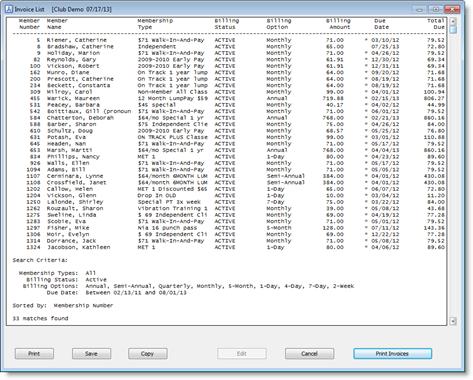Maximize the Invoice List window
Viewport: 473px width, 380px height.
pos(435,9)
